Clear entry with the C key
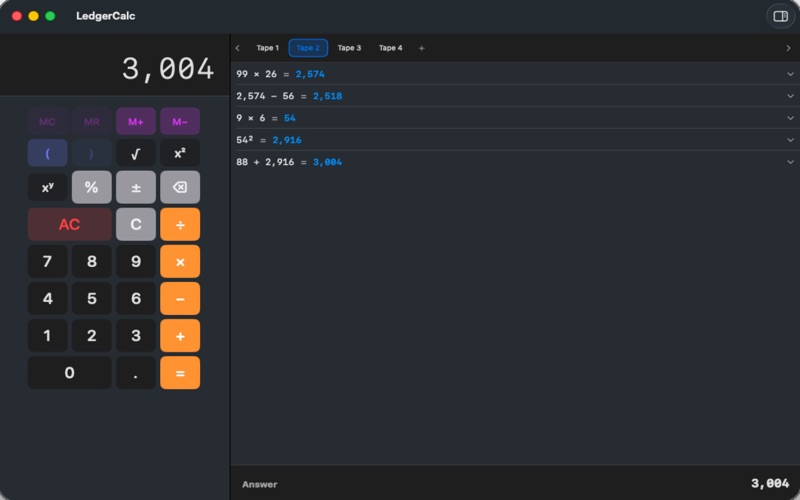The width and height of the screenshot is (800, 500). click(136, 224)
